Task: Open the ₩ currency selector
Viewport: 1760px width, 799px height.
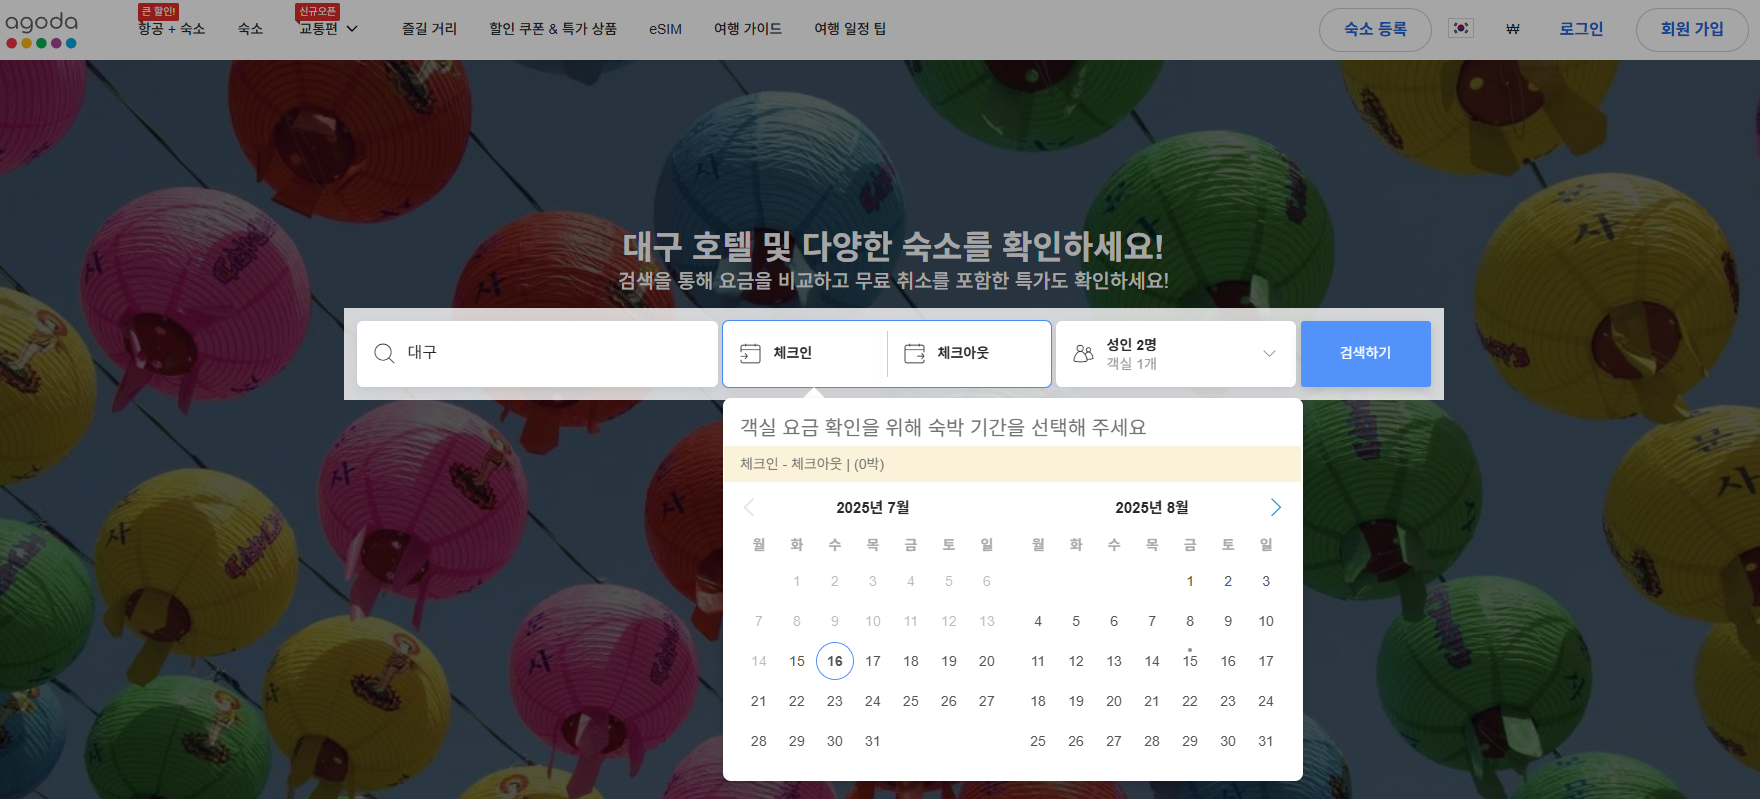Action: [1513, 29]
